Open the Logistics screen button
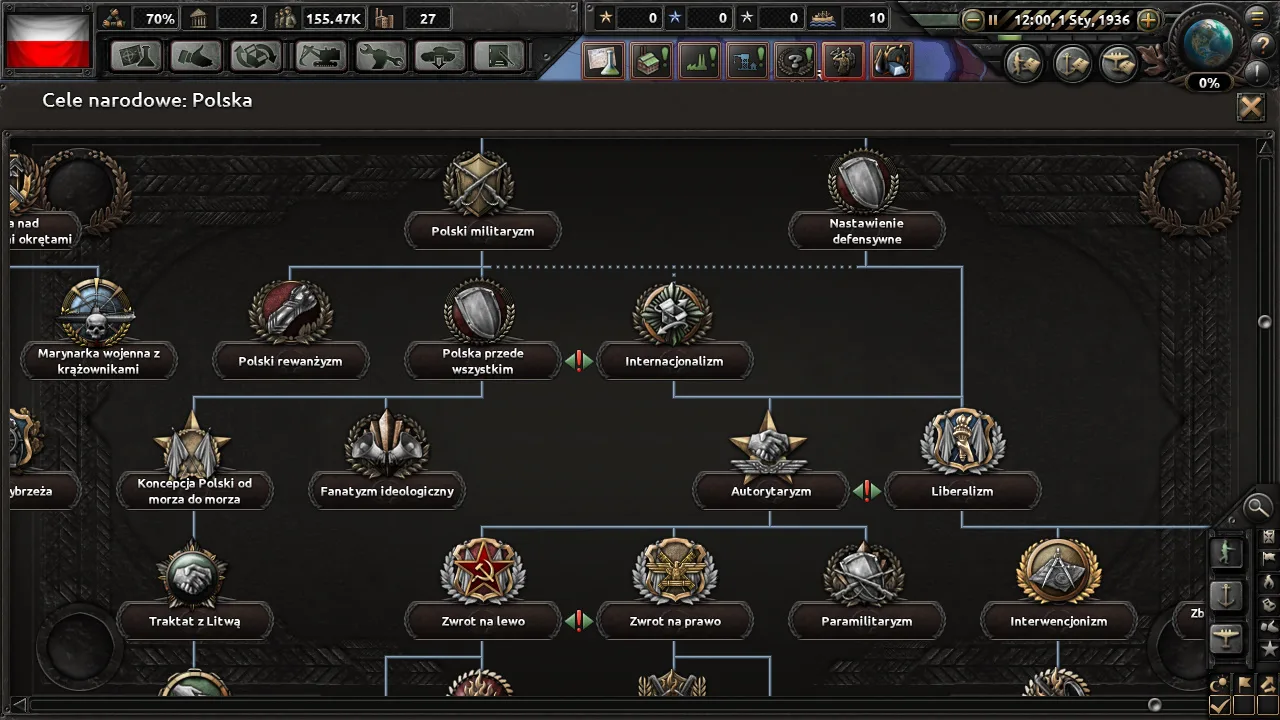 499,56
